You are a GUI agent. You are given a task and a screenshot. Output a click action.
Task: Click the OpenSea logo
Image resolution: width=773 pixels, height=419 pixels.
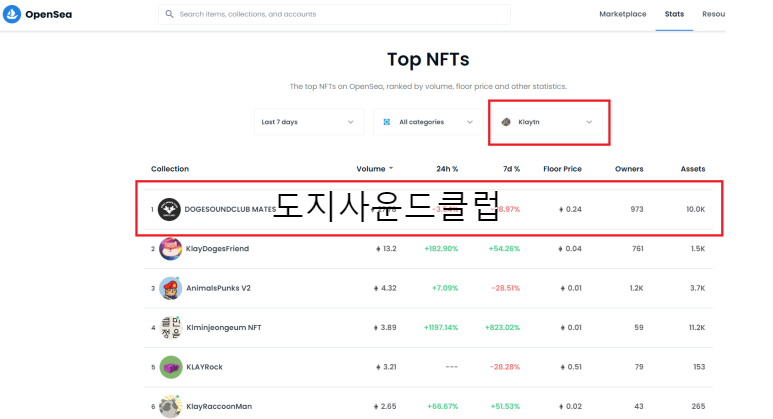coord(37,14)
